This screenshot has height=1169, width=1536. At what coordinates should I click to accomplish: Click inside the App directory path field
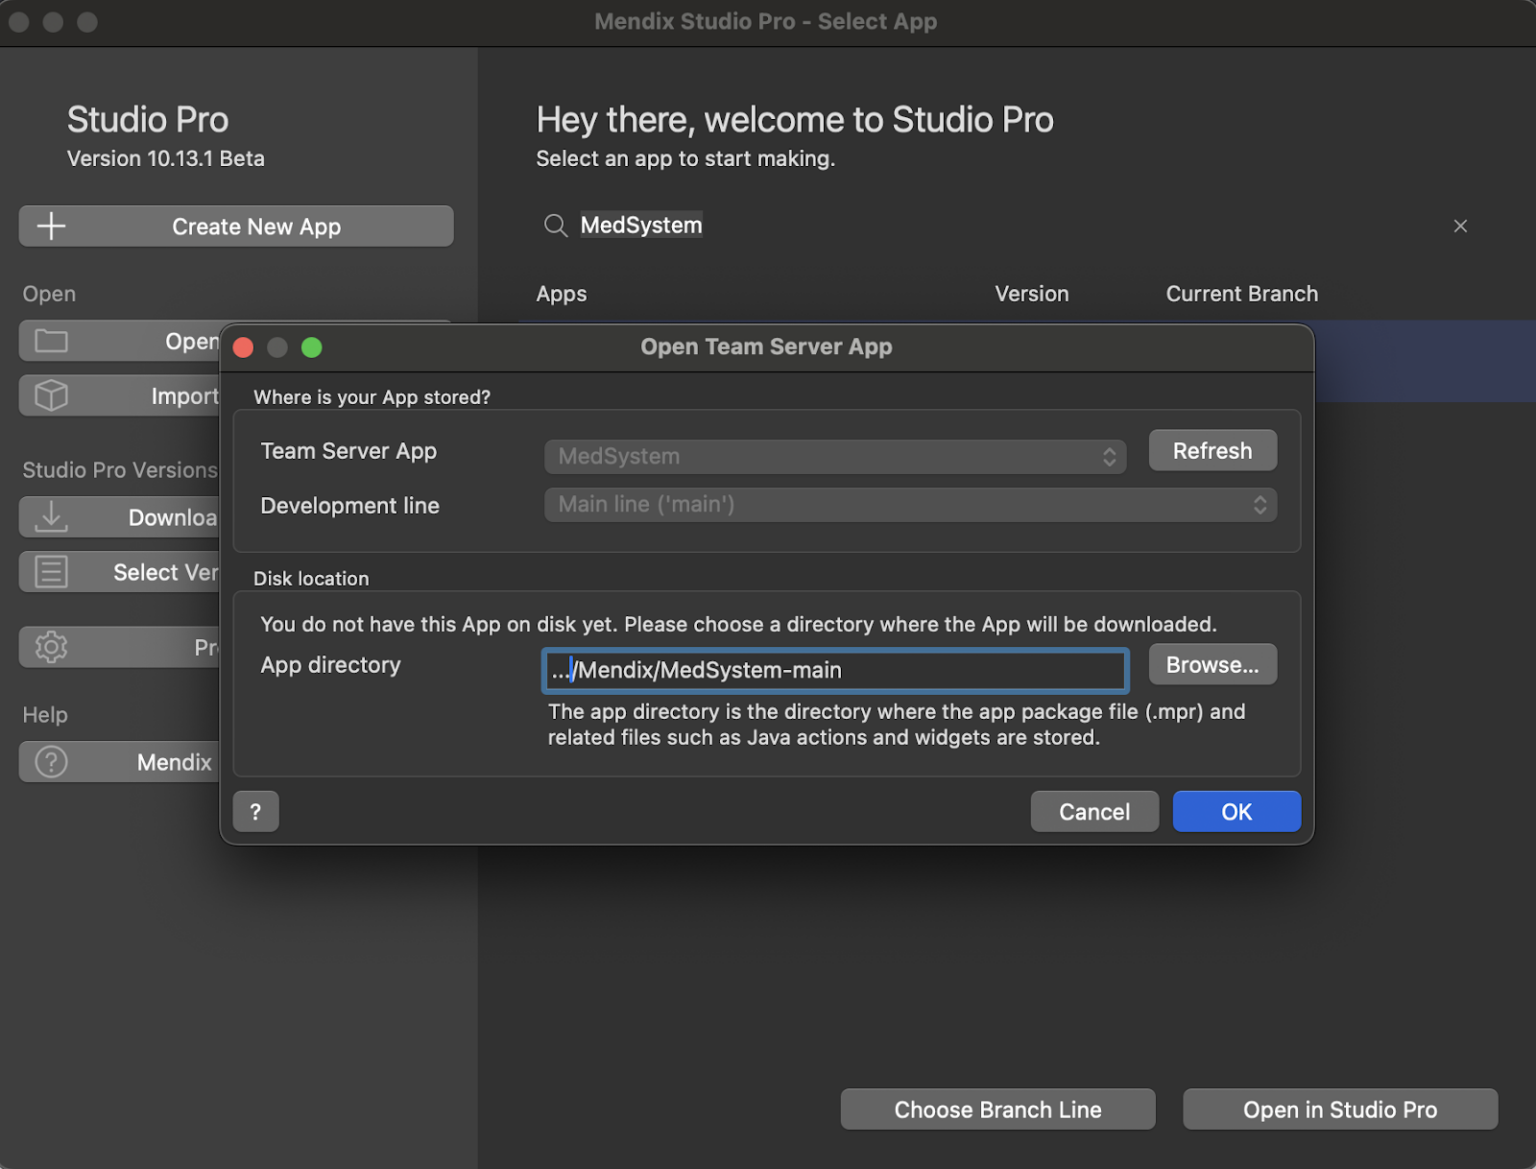(835, 670)
